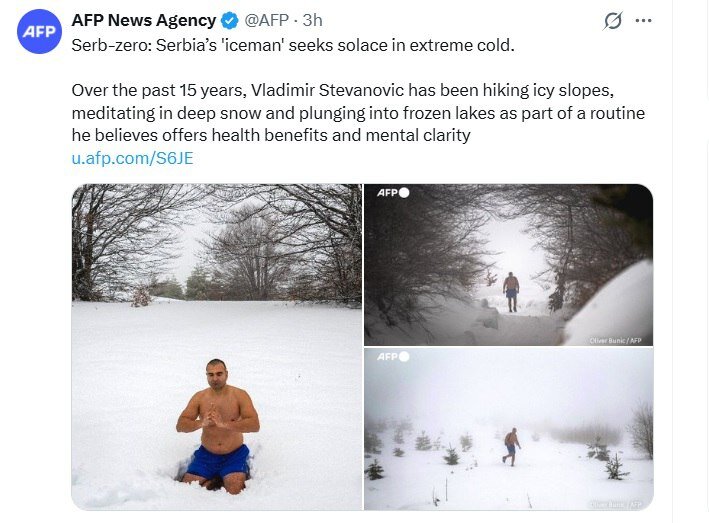Viewport: 709px width, 523px height.
Task: Open the bottom-right foggy snowfield photo
Action: [x=508, y=429]
